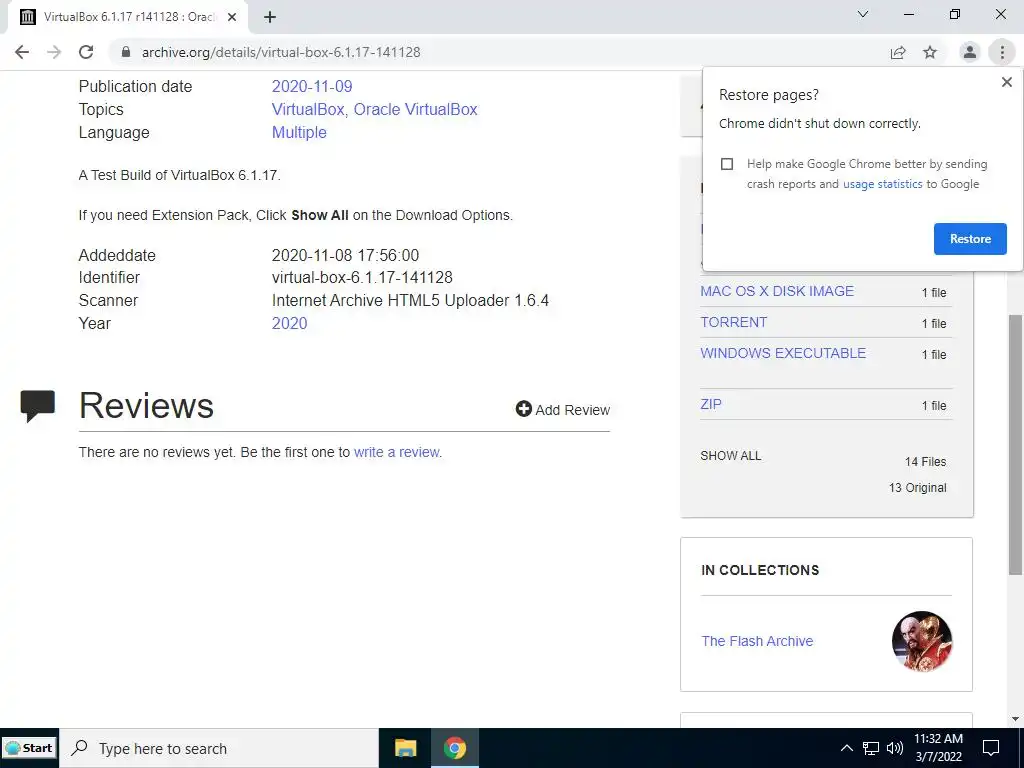This screenshot has width=1024, height=768.
Task: Open the taskbar clock and date
Action: click(938, 748)
